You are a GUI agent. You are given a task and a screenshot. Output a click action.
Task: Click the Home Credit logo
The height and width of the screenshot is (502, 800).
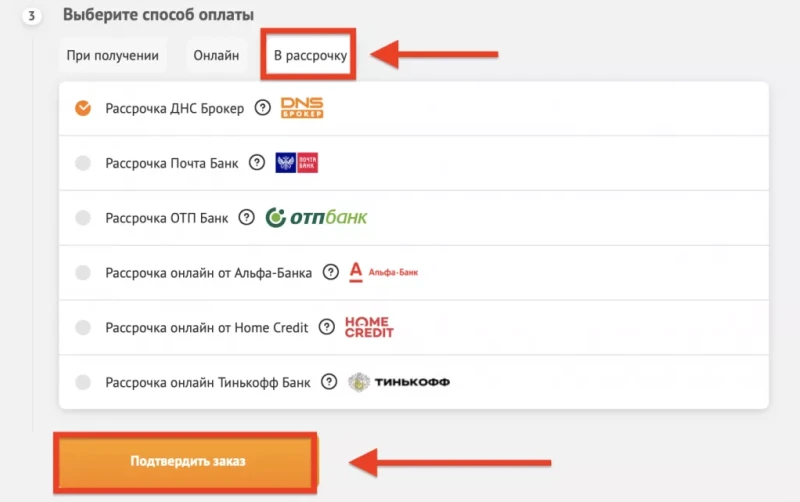(369, 327)
